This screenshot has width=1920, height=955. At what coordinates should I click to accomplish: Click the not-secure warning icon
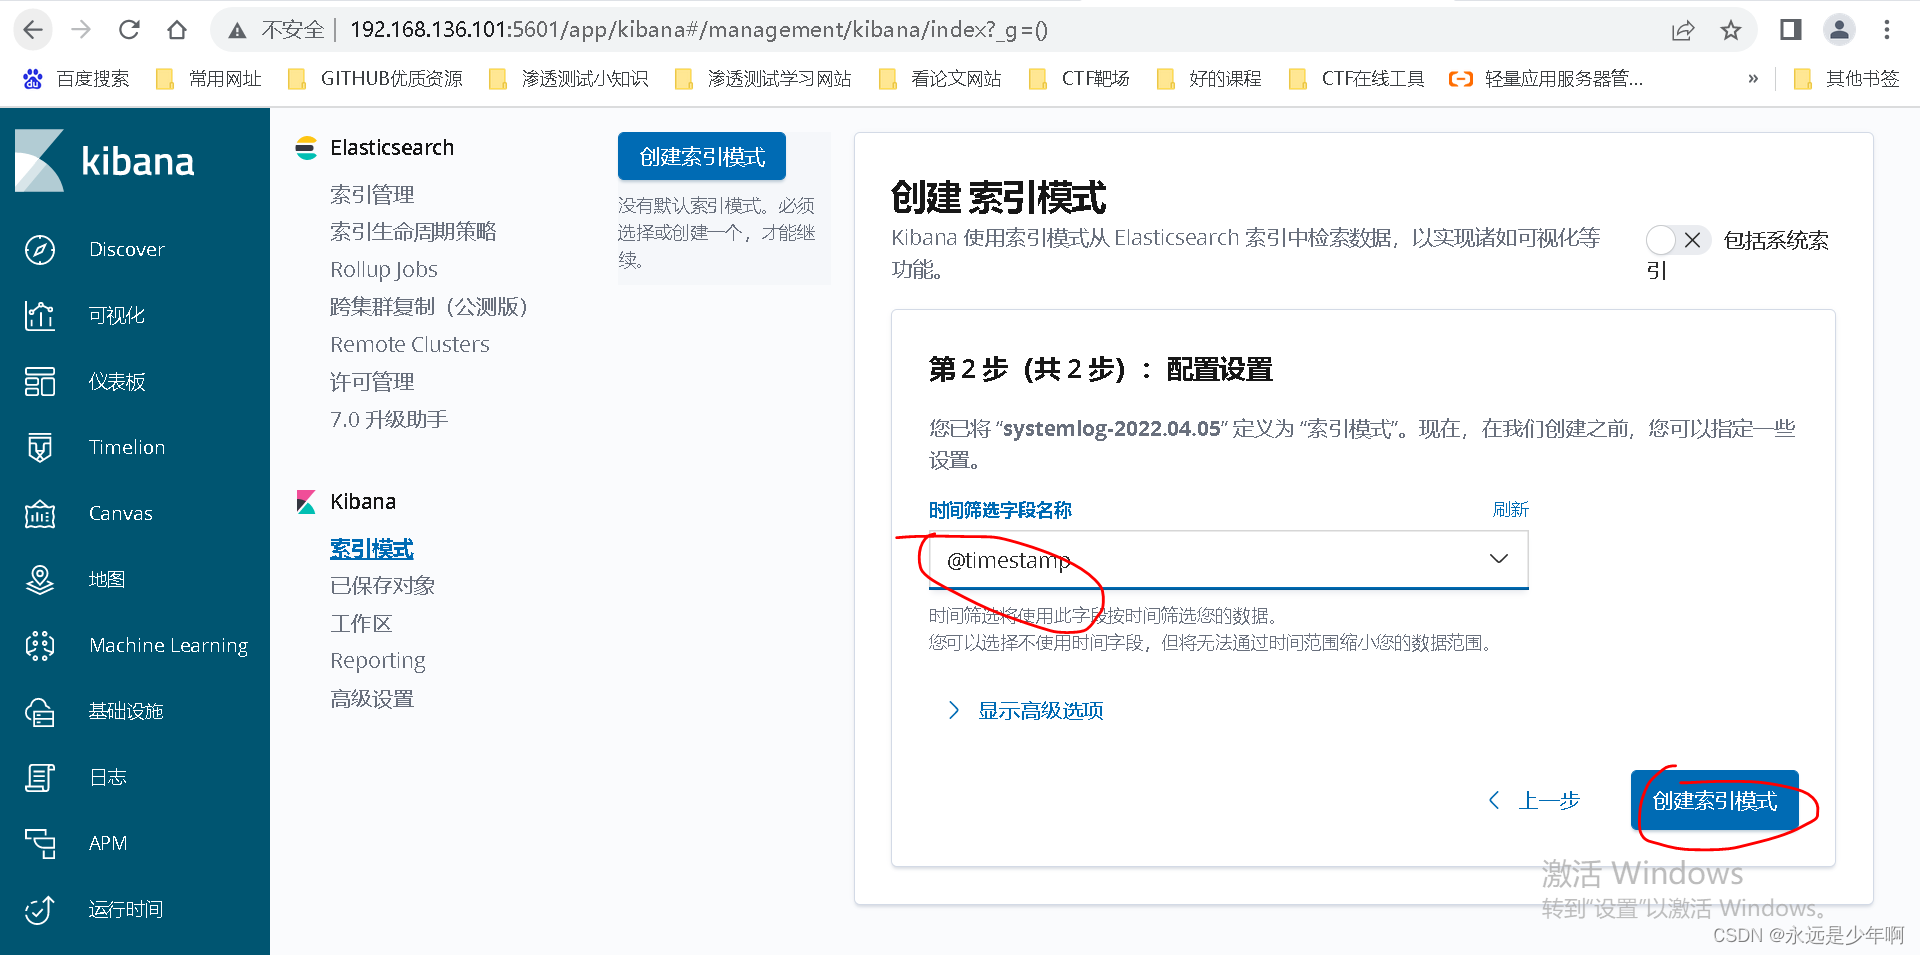pos(237,31)
